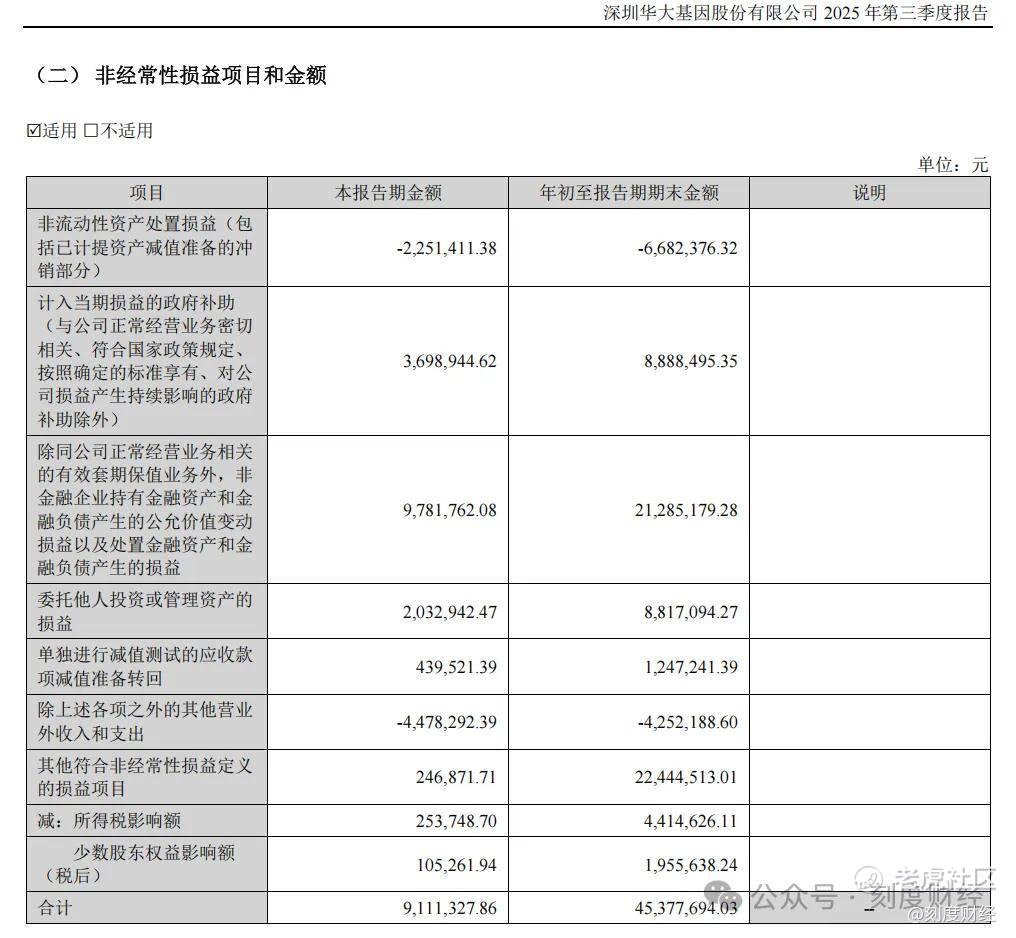Click the value 8,817,094.27
Image resolution: width=1016 pixels, height=938 pixels.
coord(691,612)
